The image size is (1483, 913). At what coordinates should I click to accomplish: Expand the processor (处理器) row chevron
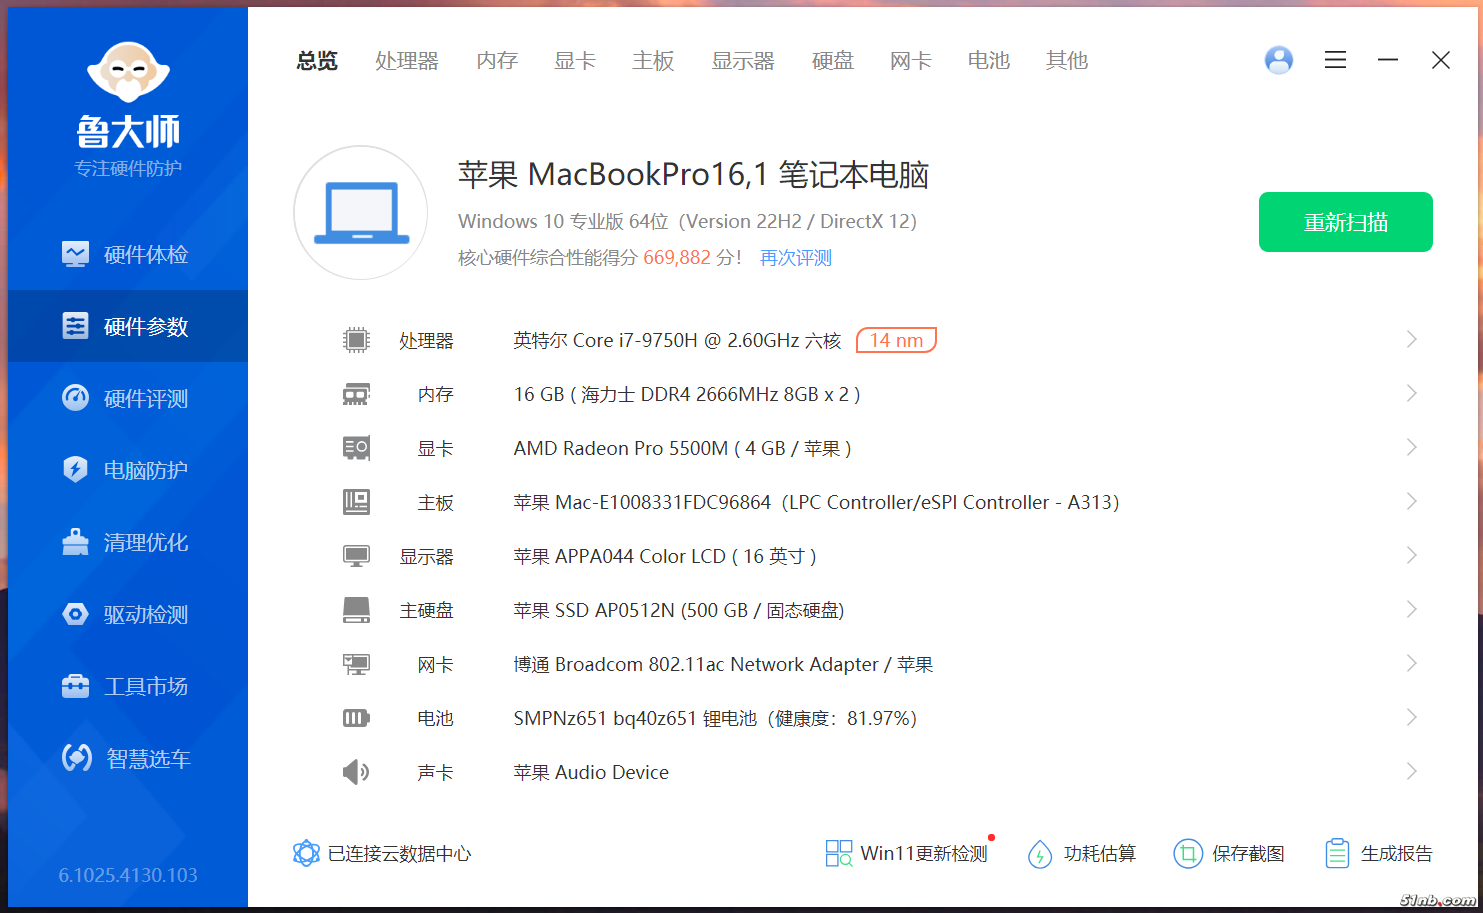click(1411, 340)
